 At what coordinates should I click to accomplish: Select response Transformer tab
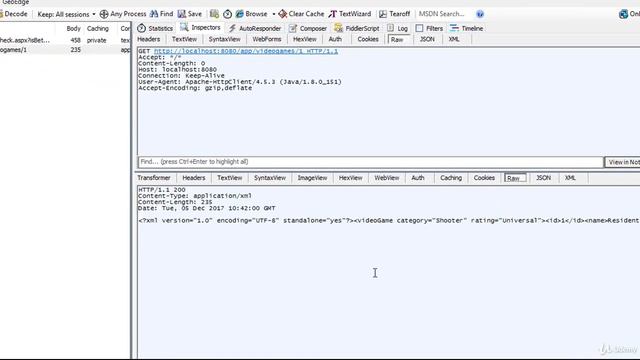point(154,178)
